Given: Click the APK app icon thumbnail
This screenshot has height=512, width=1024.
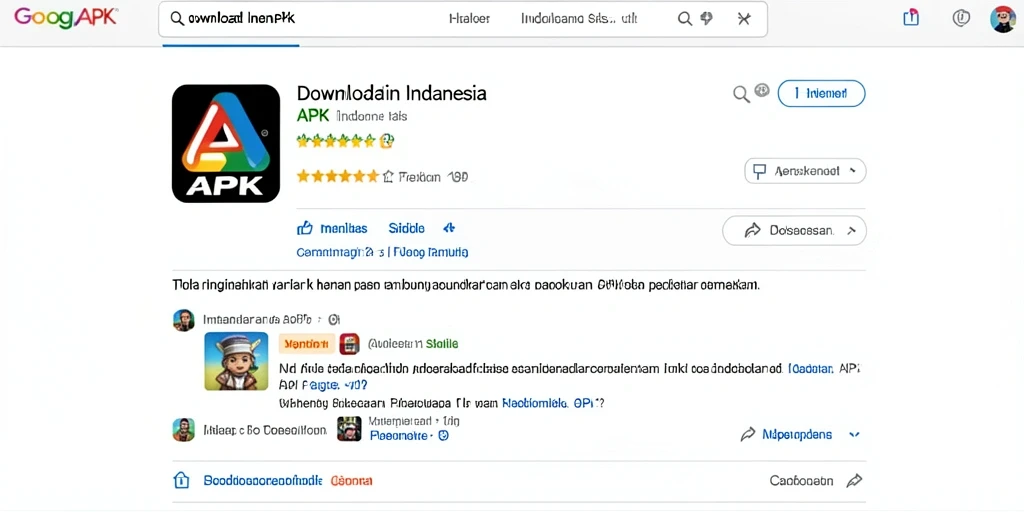Looking at the screenshot, I should tap(226, 143).
